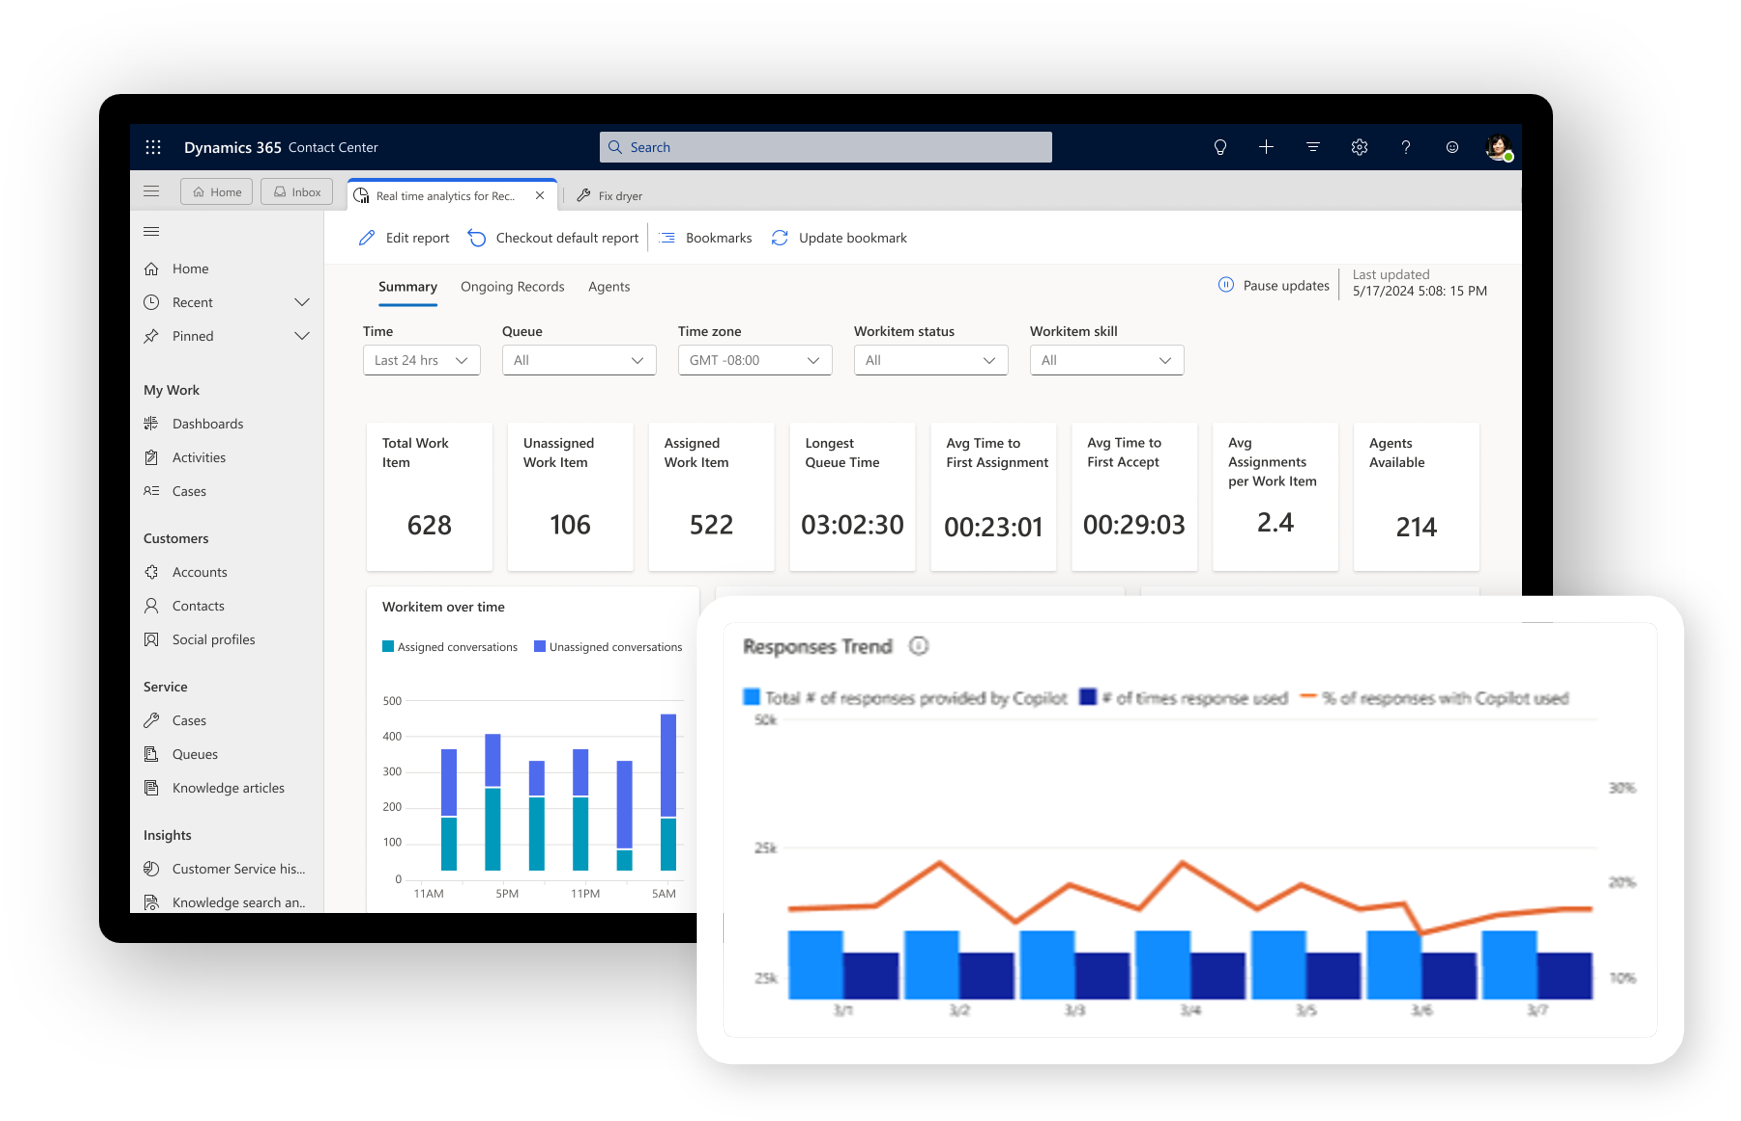Click the Longest Queue Time 03:02:30 card
The image size is (1741, 1121).
point(852,497)
